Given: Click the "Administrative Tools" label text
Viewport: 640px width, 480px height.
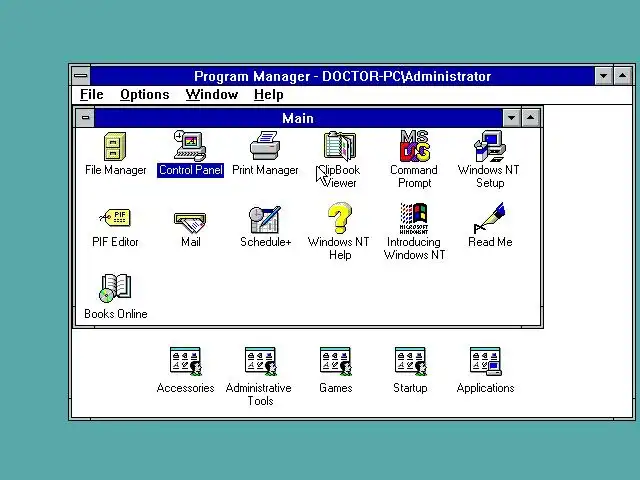Looking at the screenshot, I should tap(259, 394).
